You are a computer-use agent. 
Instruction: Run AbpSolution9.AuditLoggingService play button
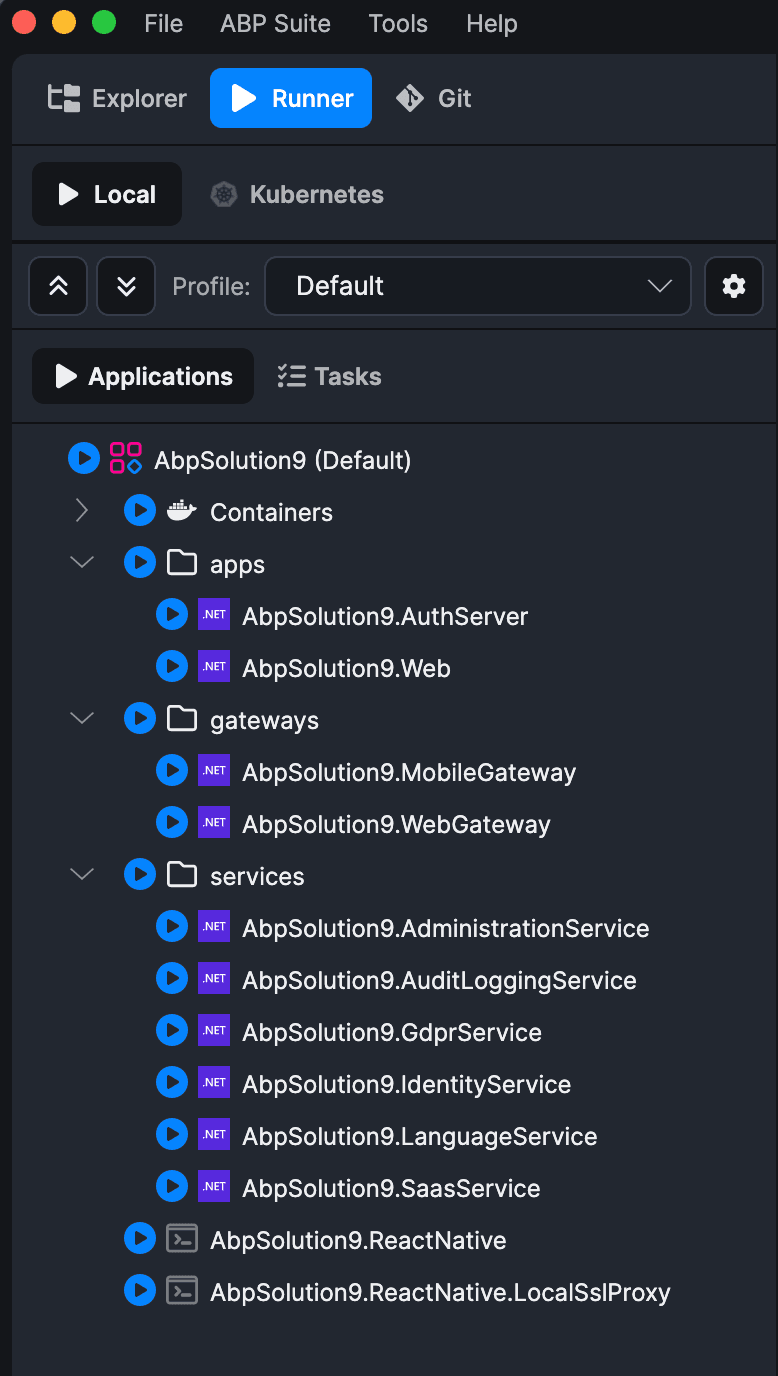(x=172, y=980)
